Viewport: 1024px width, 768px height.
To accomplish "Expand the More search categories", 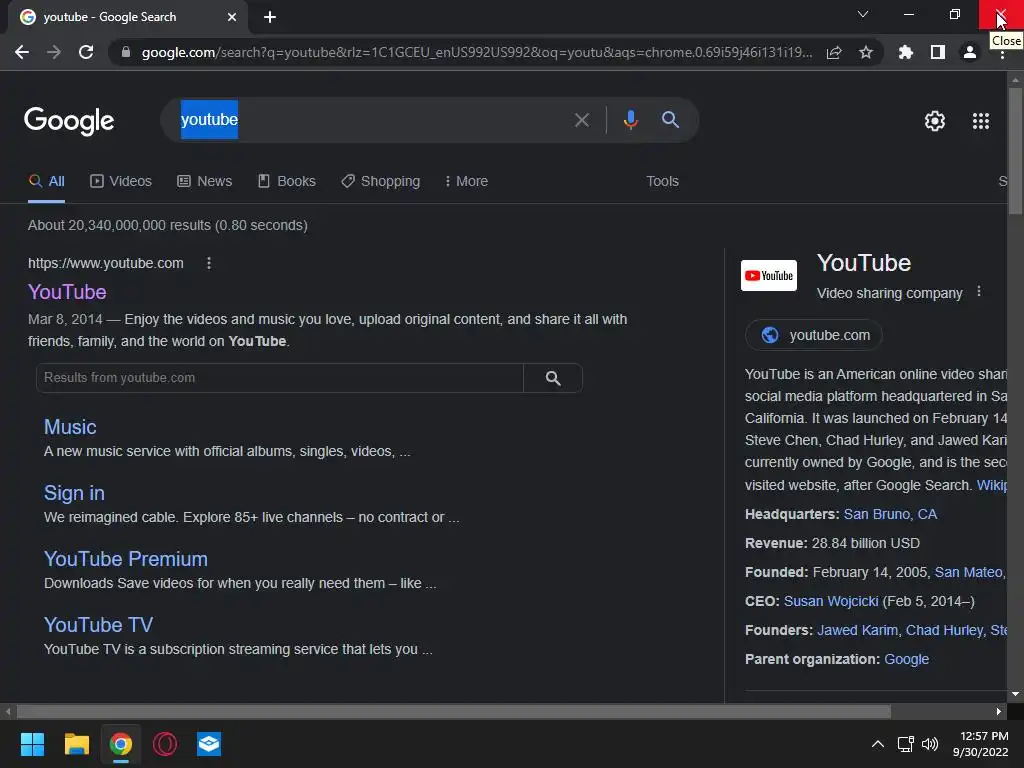I will (x=466, y=181).
